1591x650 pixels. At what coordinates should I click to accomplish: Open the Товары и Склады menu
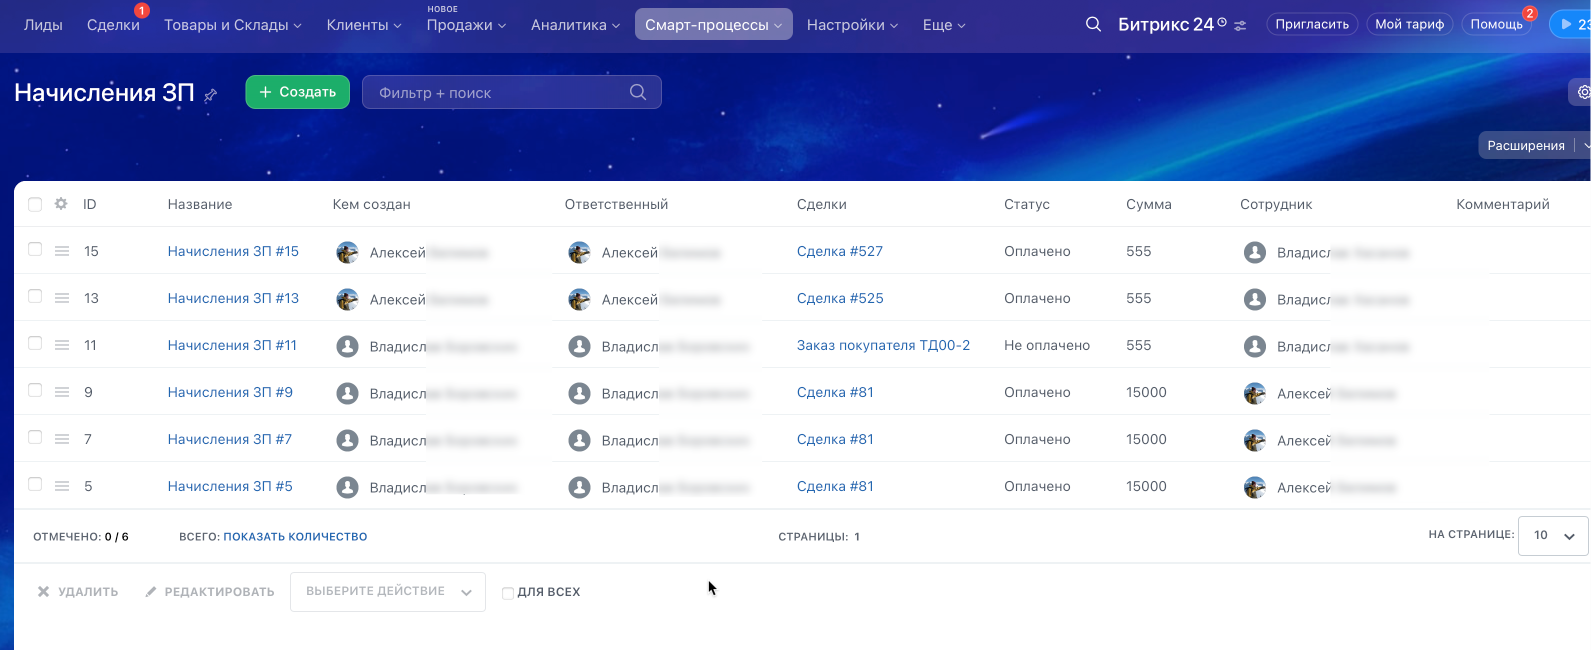[232, 25]
